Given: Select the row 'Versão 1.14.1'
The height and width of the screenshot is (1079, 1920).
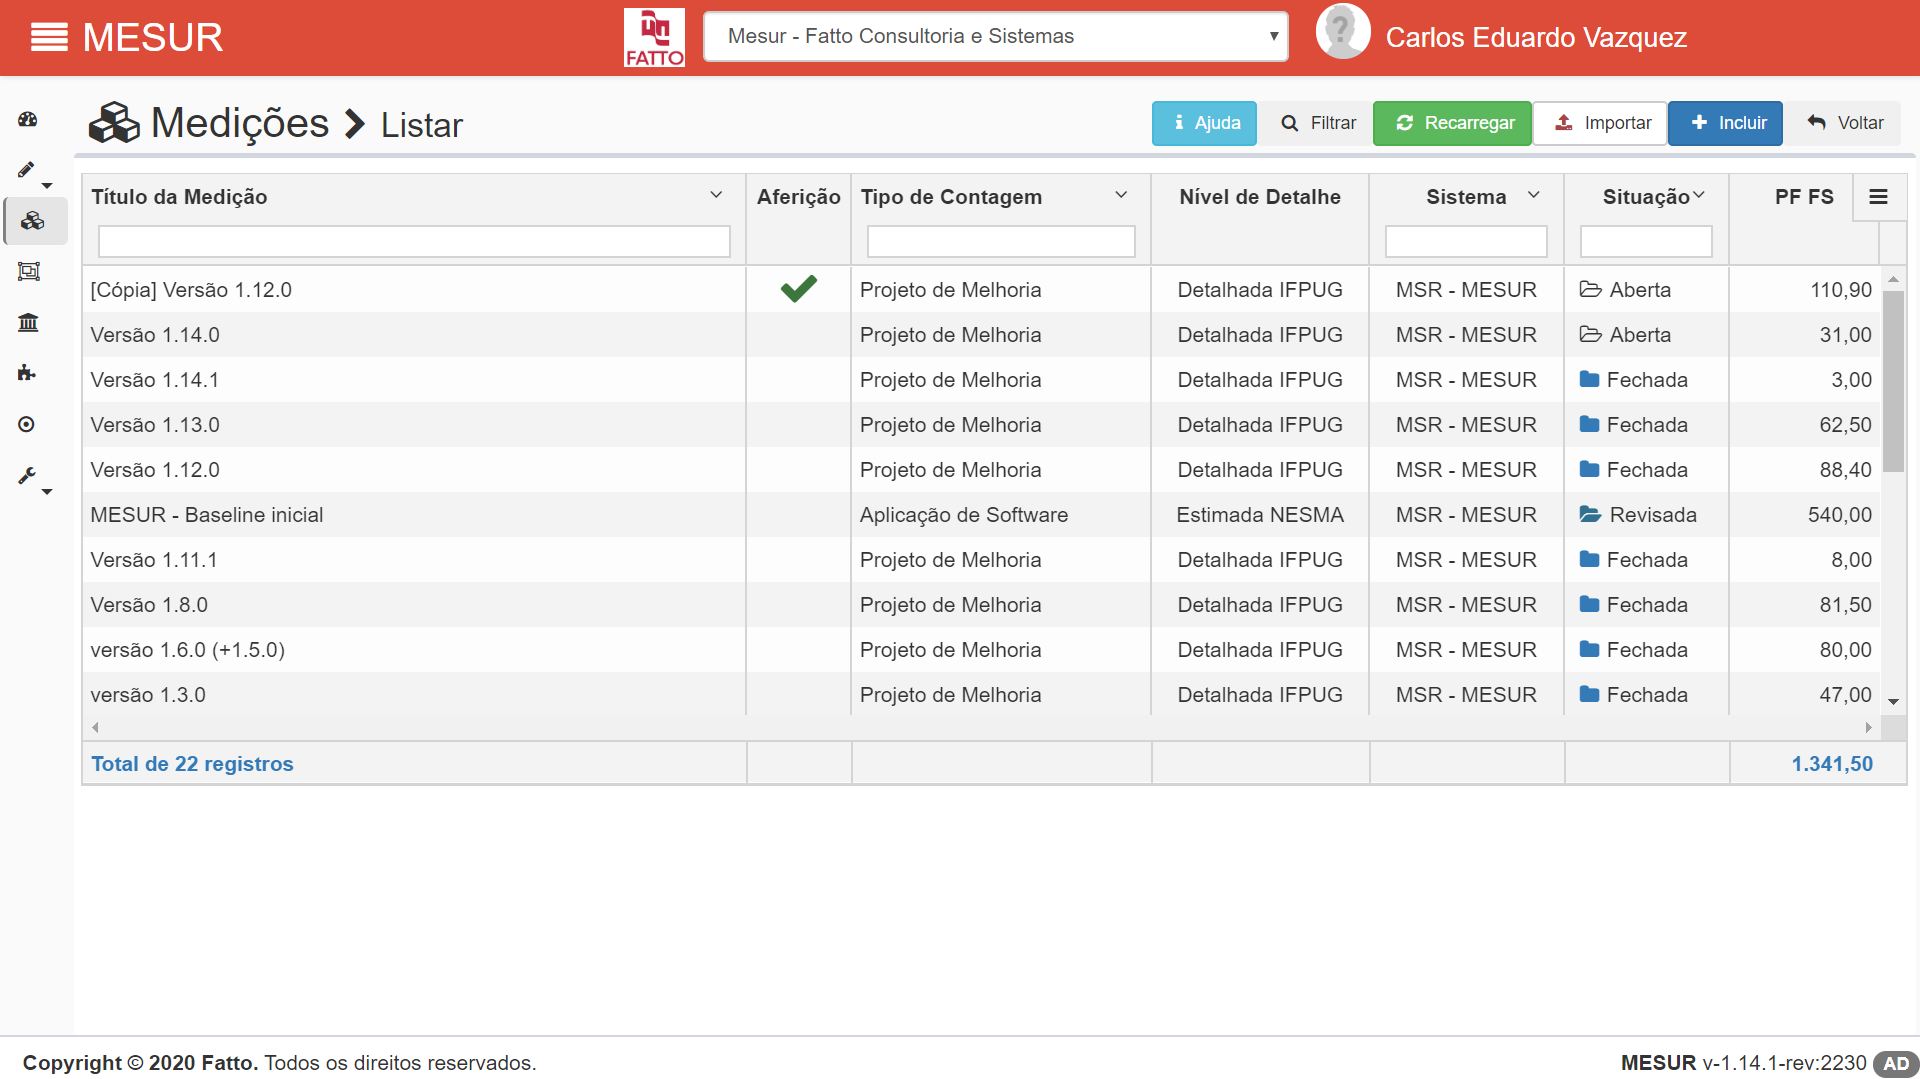Looking at the screenshot, I should pyautogui.click(x=982, y=379).
